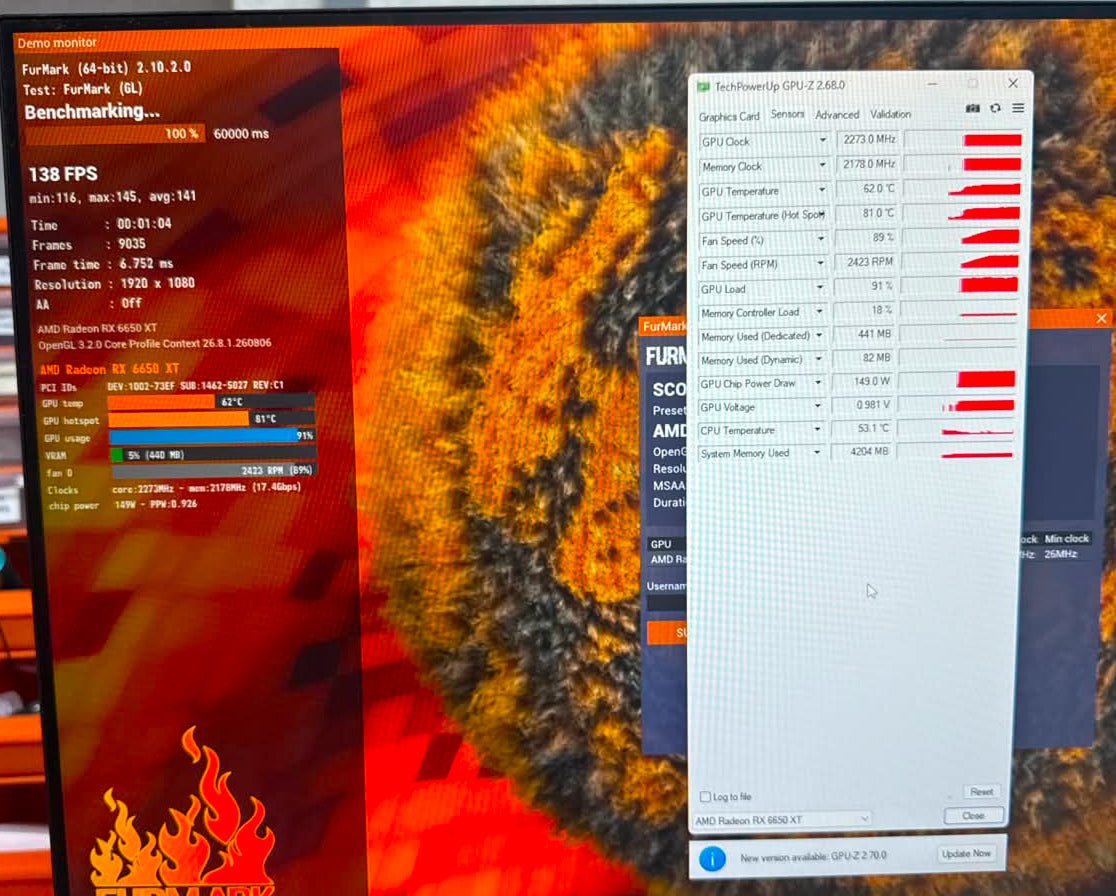The width and height of the screenshot is (1116, 896).
Task: Click the GPU Chip Power Draw graph
Action: pos(957,379)
